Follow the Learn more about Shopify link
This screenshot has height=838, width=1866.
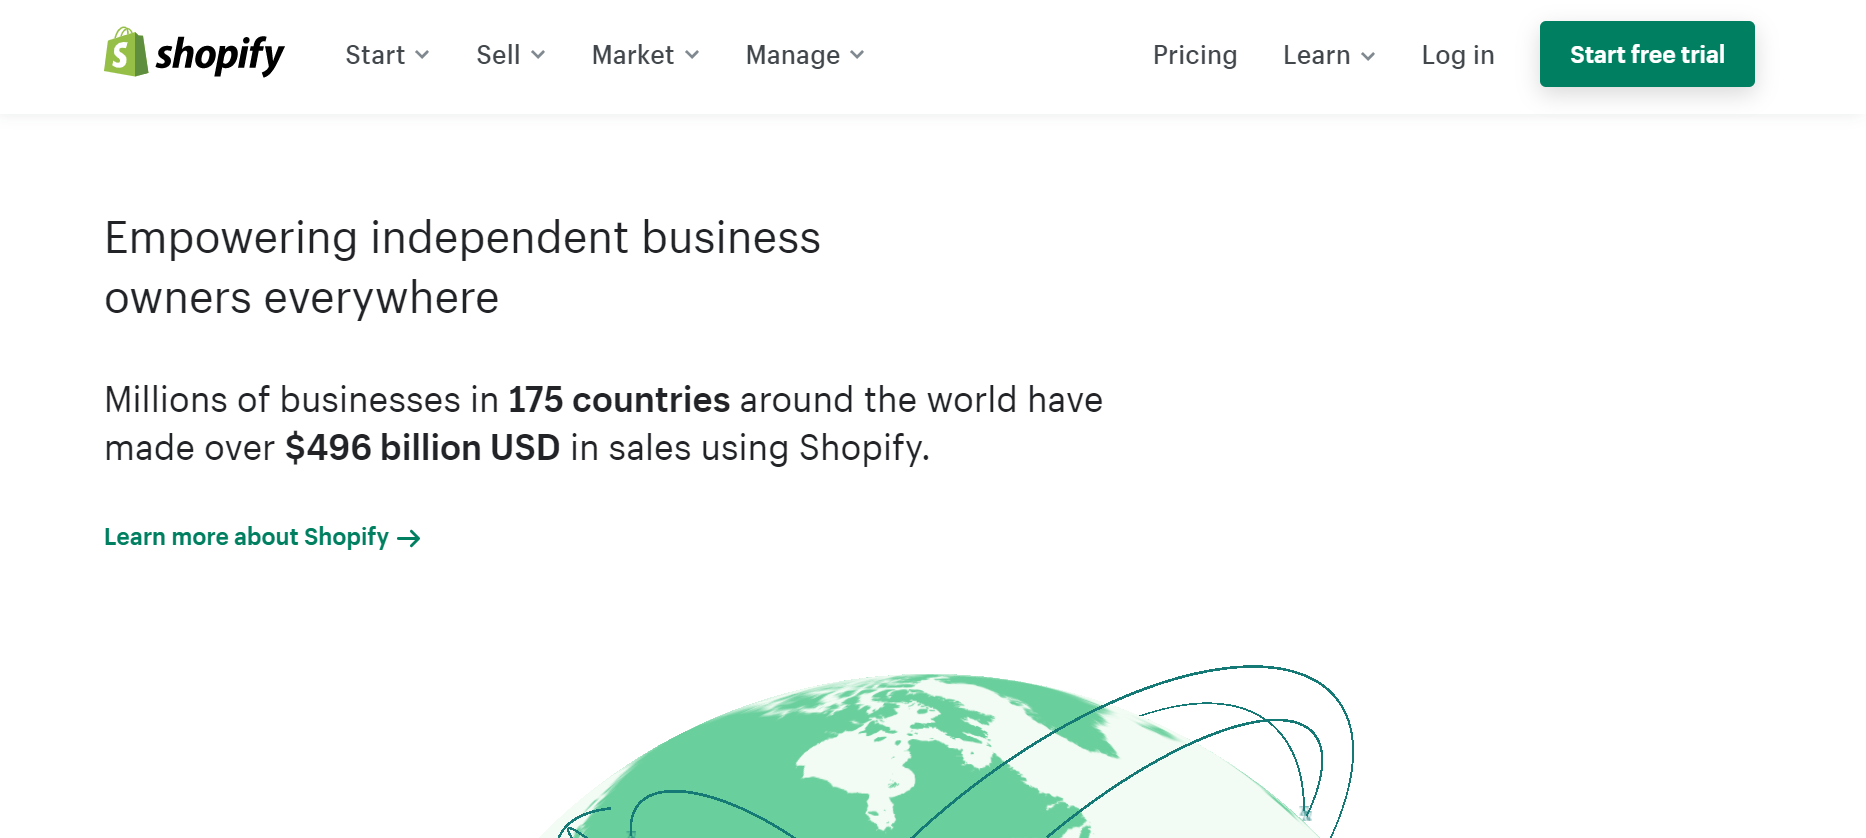point(246,537)
